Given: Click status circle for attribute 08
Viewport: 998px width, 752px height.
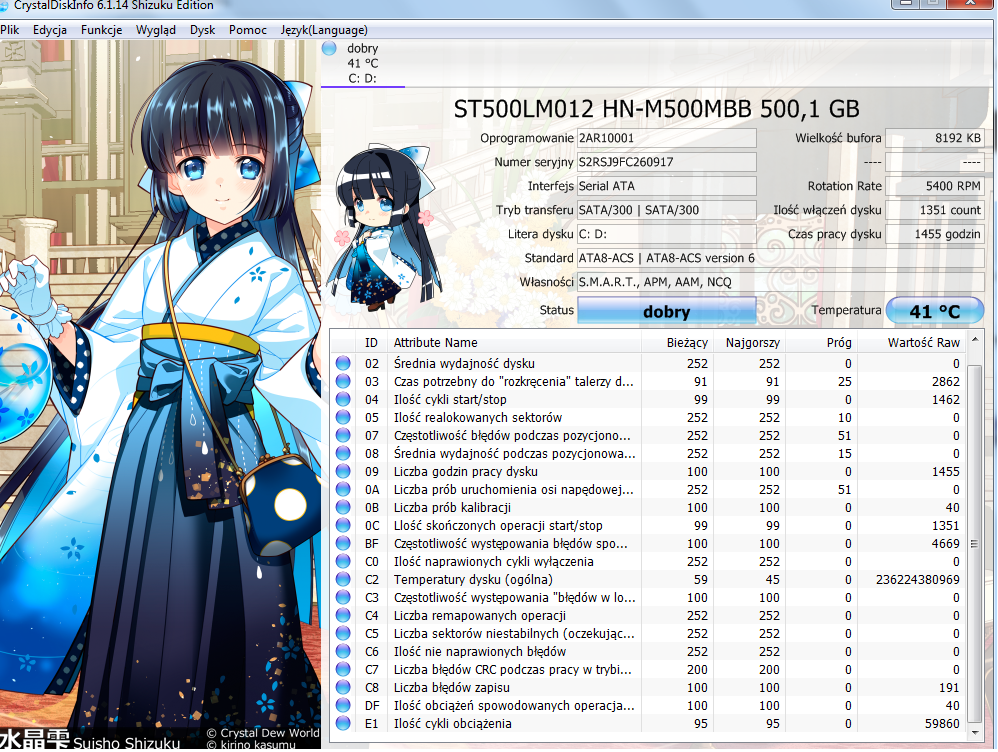Looking at the screenshot, I should (x=343, y=453).
